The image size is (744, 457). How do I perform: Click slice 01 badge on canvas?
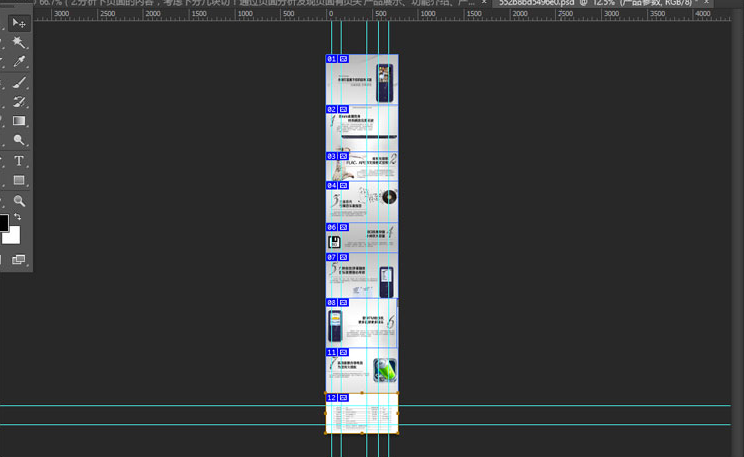pyautogui.click(x=331, y=60)
